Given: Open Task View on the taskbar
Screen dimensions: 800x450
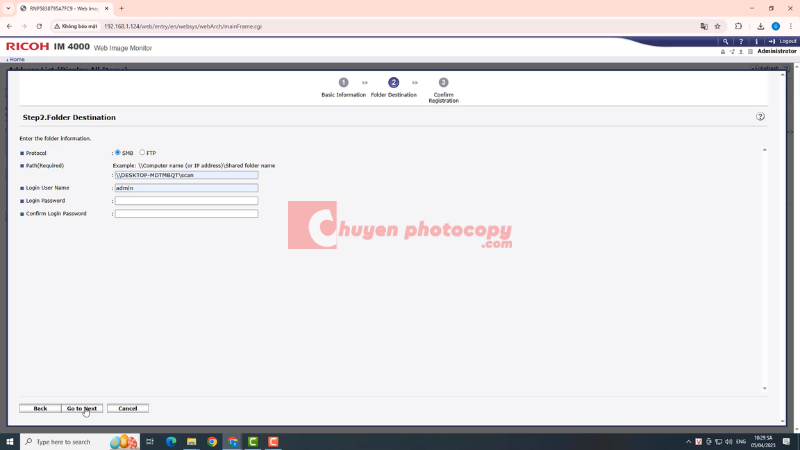Looking at the screenshot, I should 150,441.
